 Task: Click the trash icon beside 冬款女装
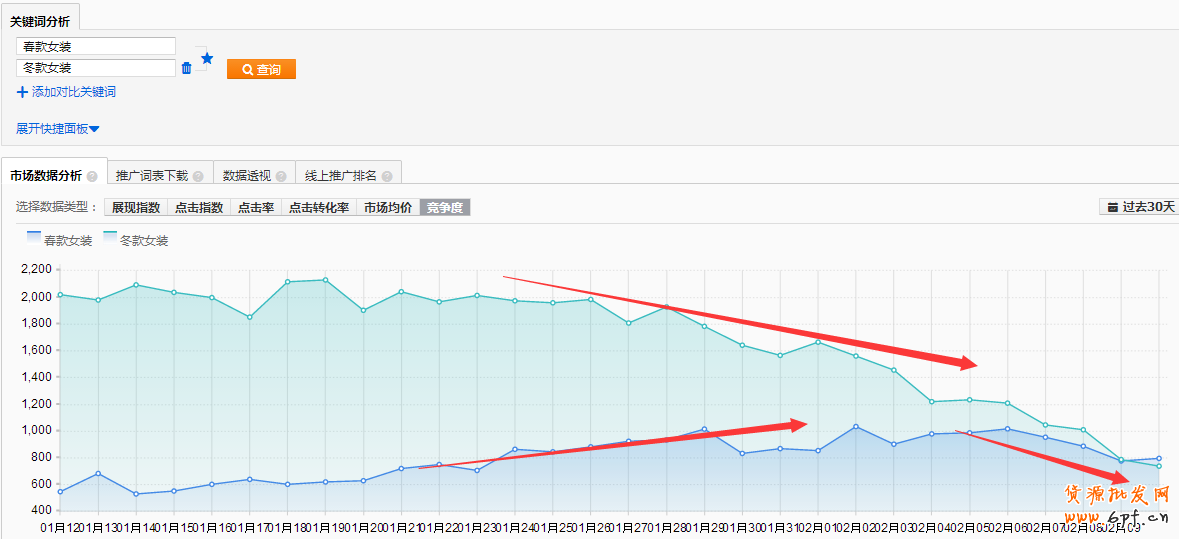(186, 68)
